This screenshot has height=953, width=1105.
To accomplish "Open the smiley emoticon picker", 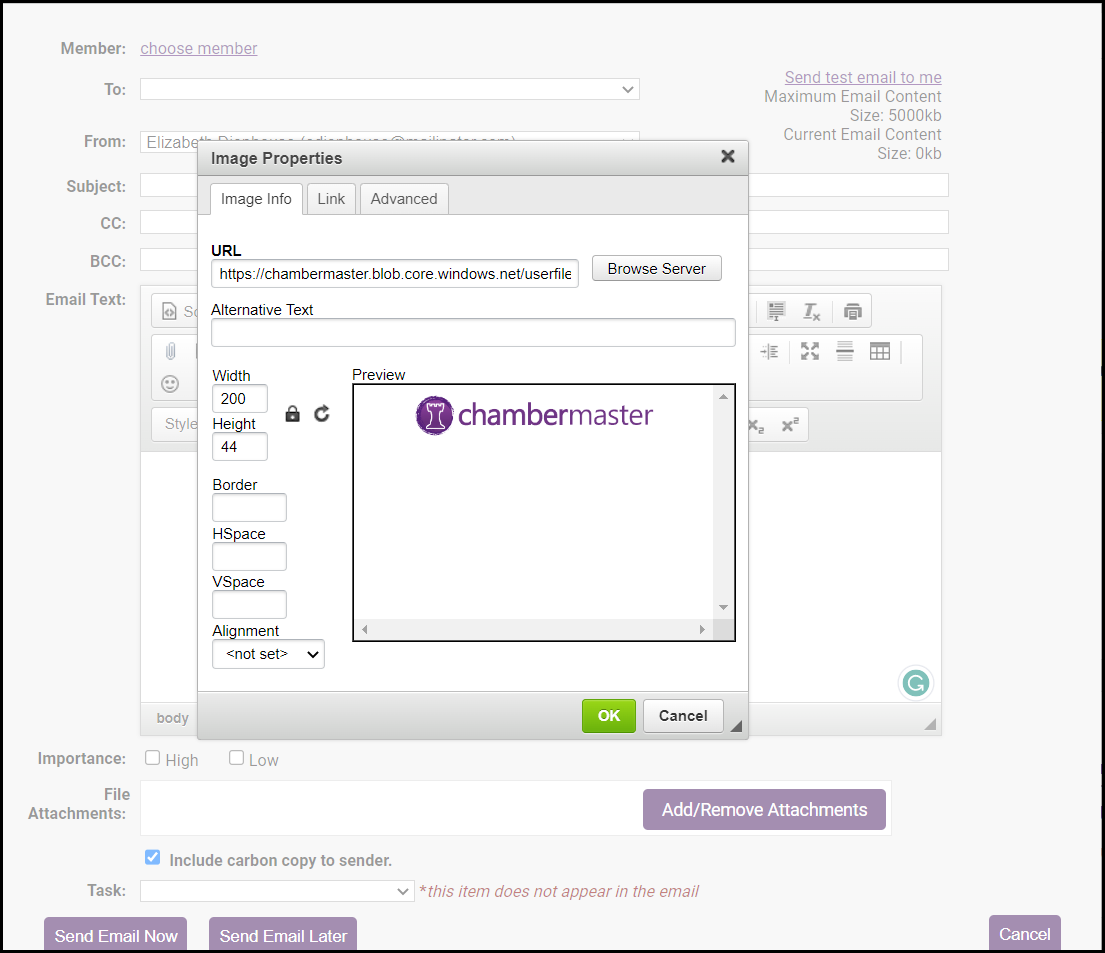I will (170, 384).
